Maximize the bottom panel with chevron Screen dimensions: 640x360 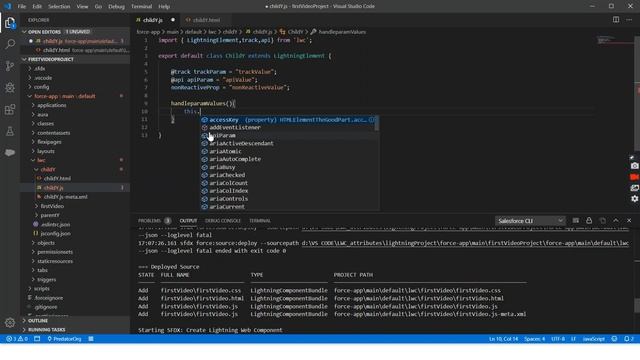click(616, 220)
